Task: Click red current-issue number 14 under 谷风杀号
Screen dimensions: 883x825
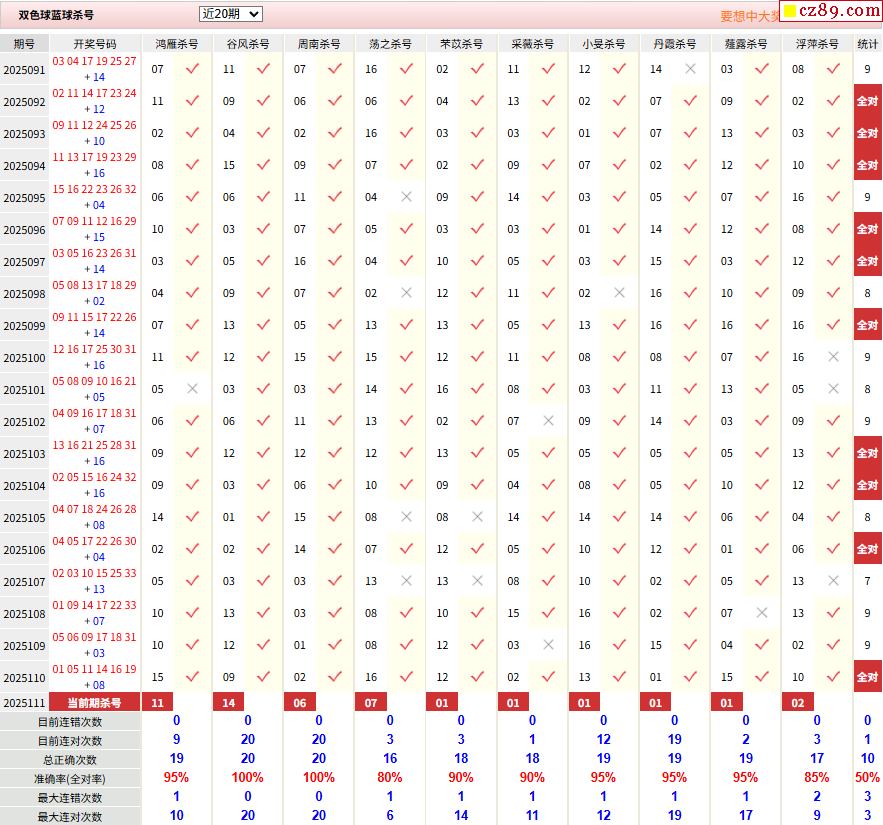Action: [x=229, y=703]
